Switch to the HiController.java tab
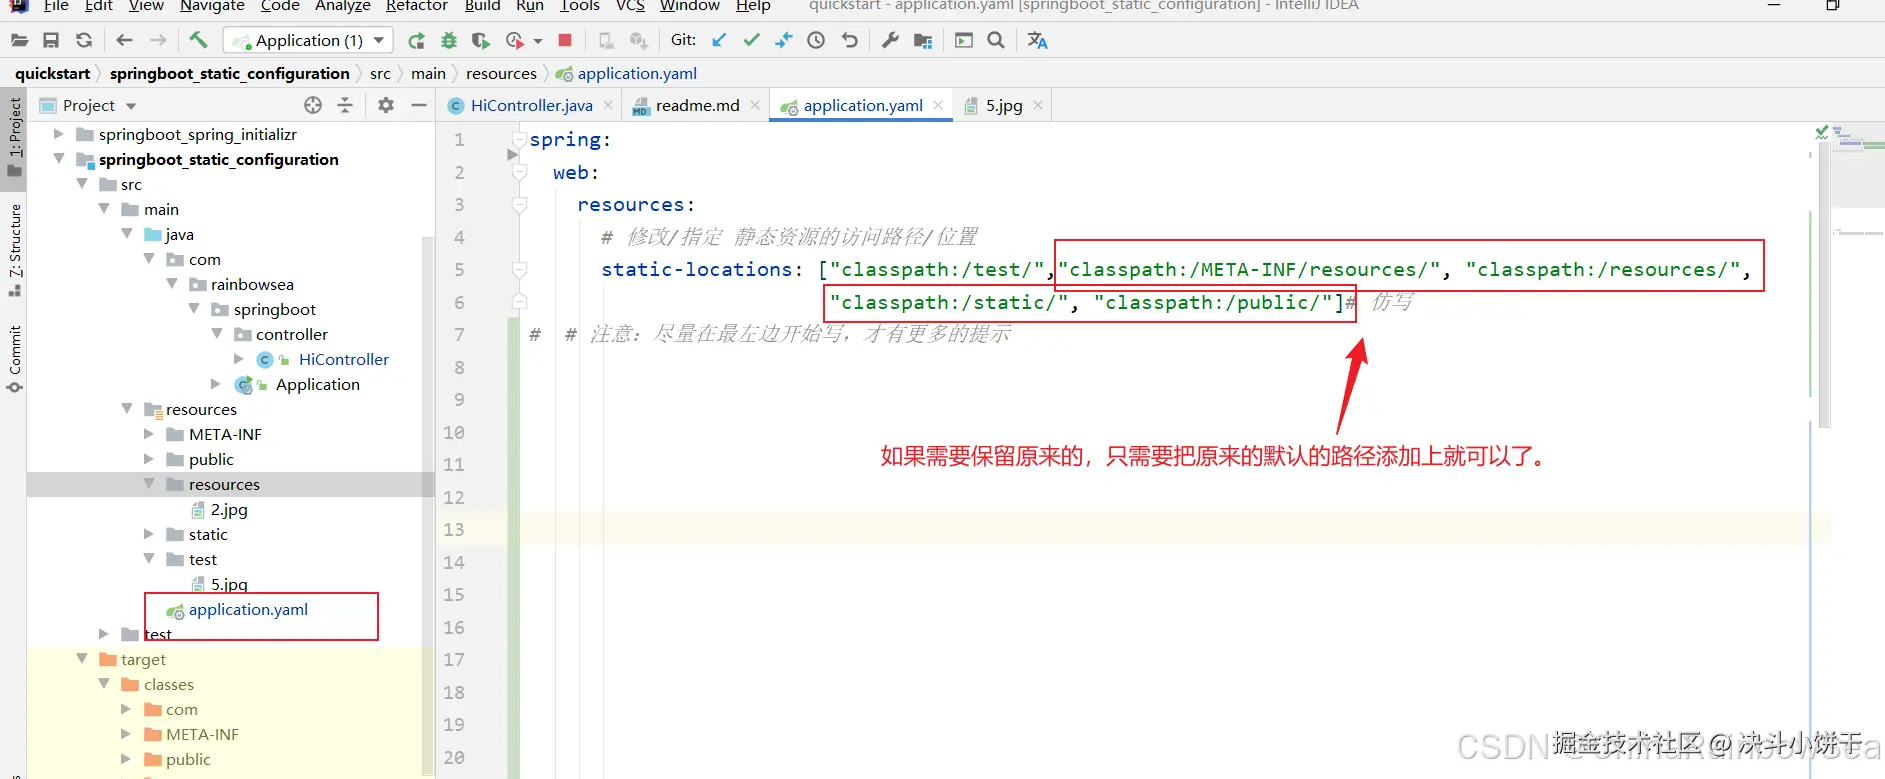Viewport: 1885px width, 779px height. point(530,106)
